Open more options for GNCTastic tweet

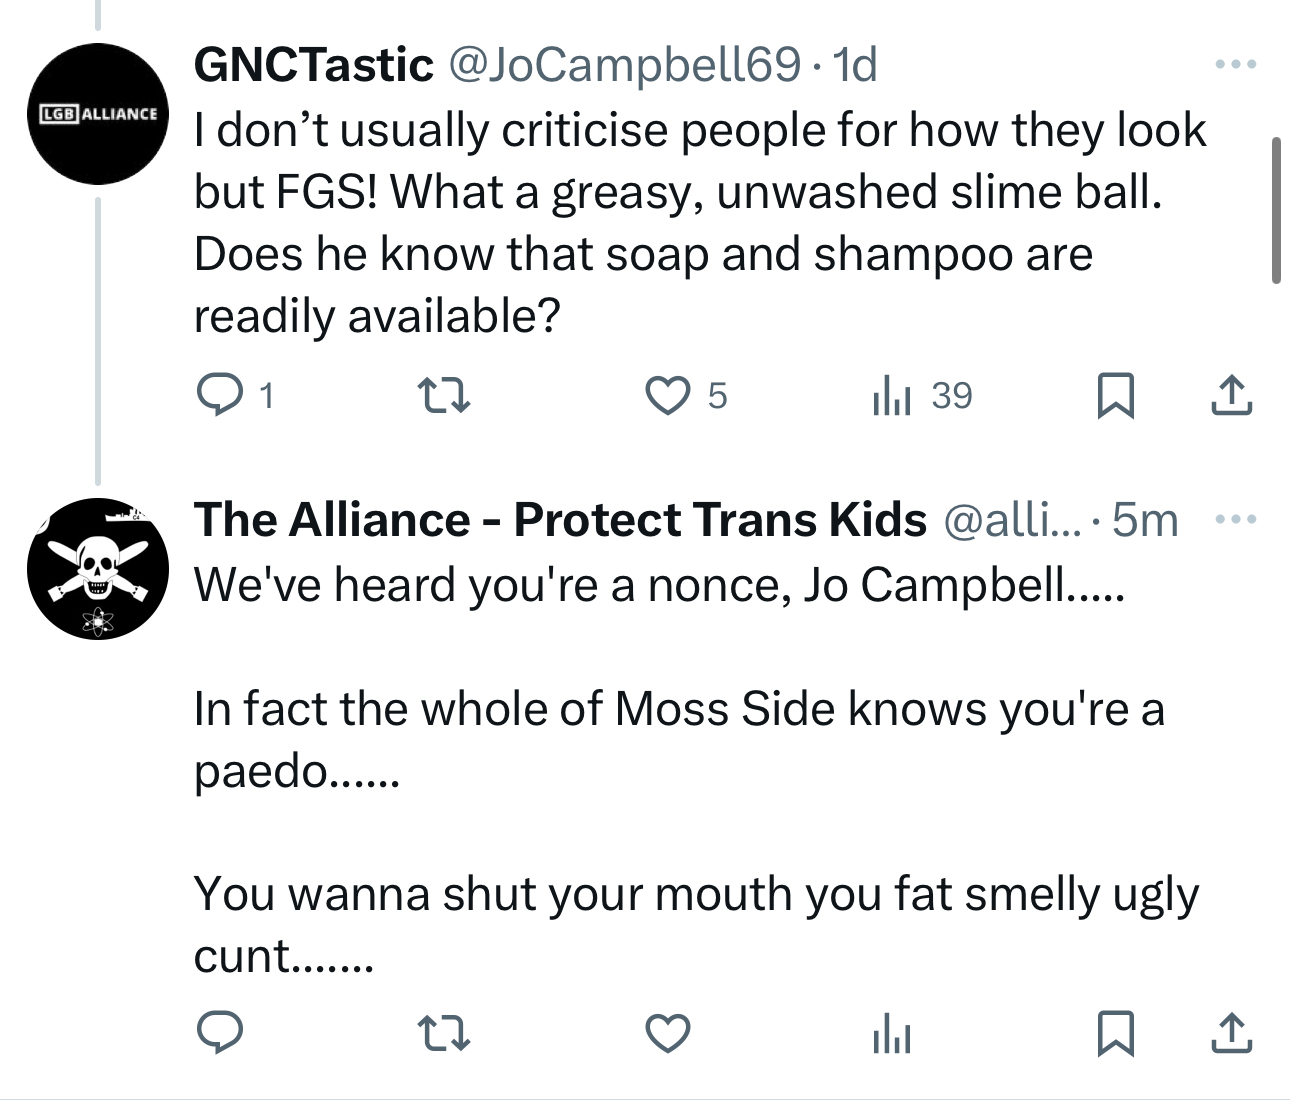click(1236, 65)
